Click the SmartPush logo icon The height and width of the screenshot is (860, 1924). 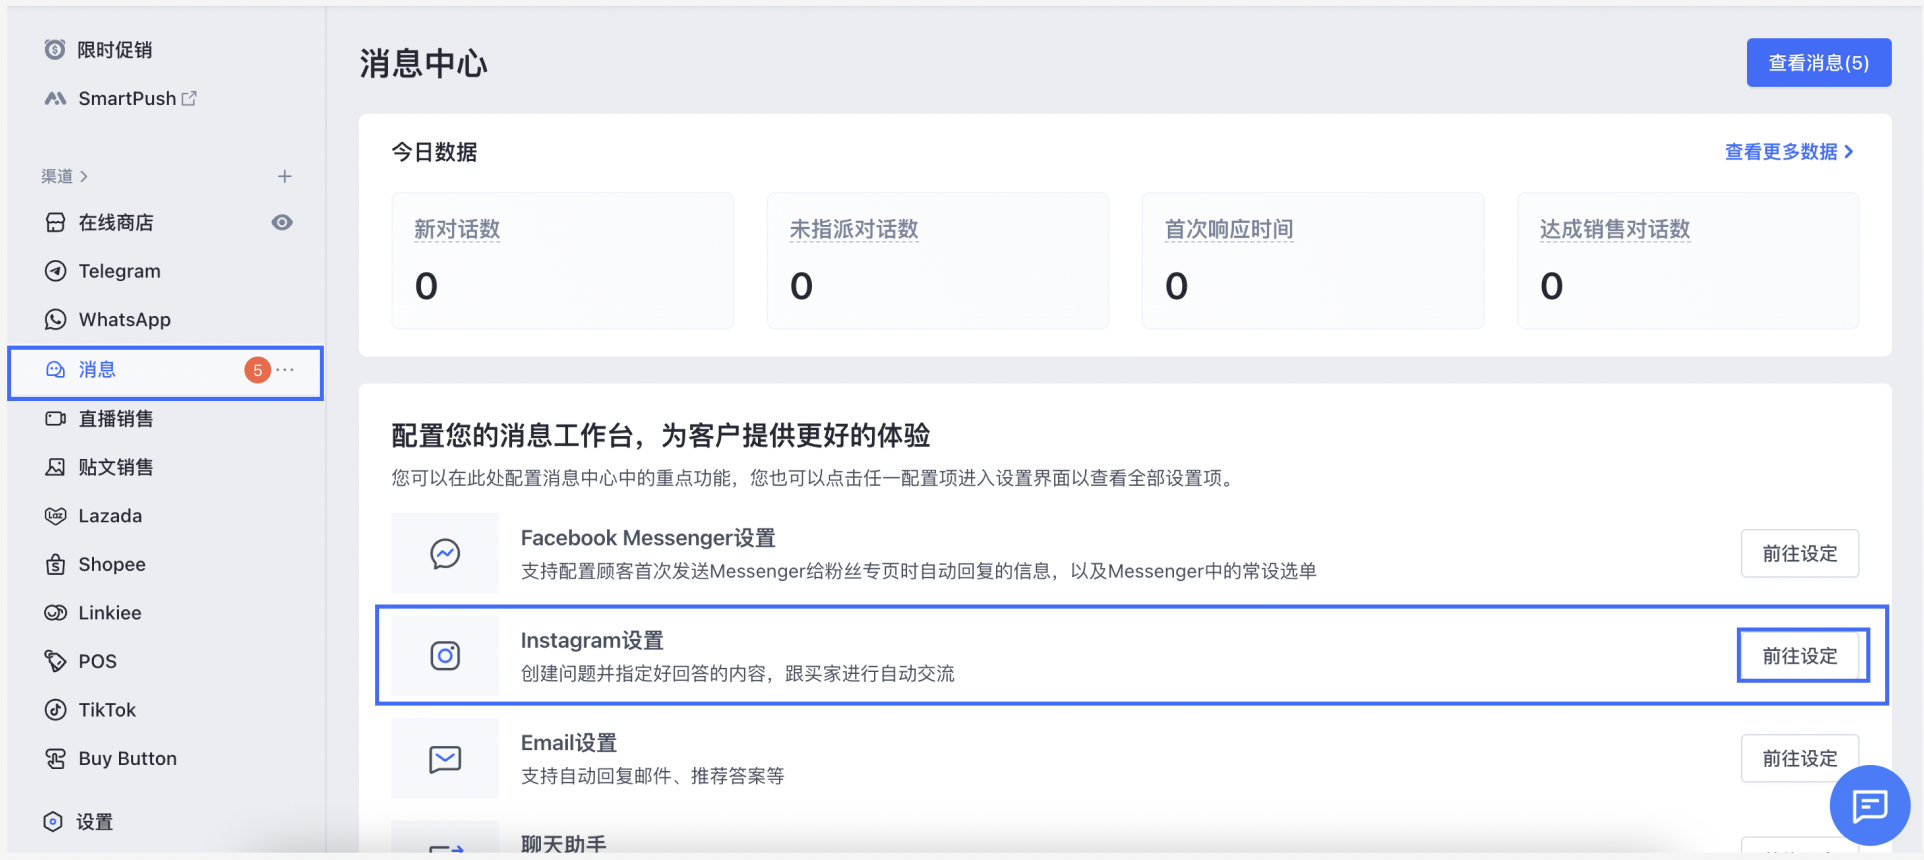point(55,98)
